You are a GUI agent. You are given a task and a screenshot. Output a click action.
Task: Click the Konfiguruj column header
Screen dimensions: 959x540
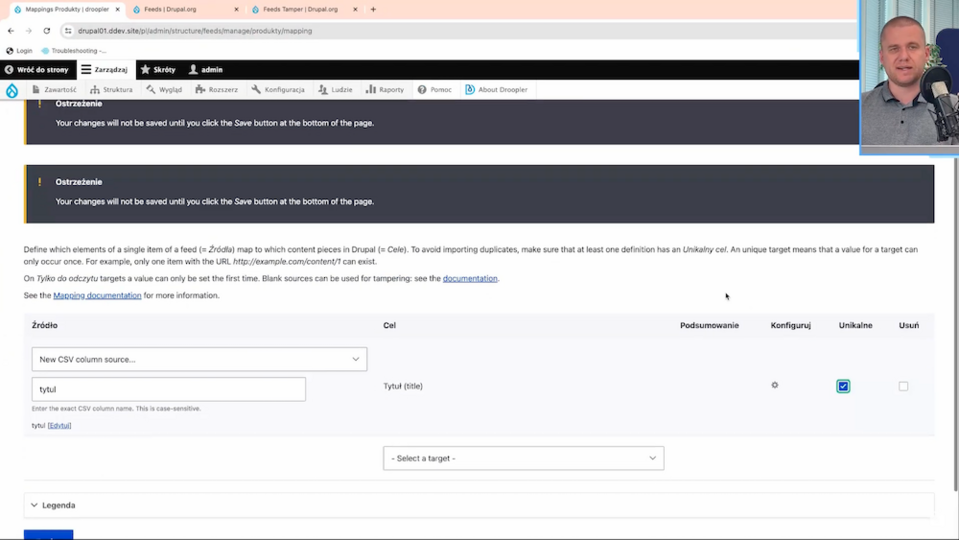(791, 325)
